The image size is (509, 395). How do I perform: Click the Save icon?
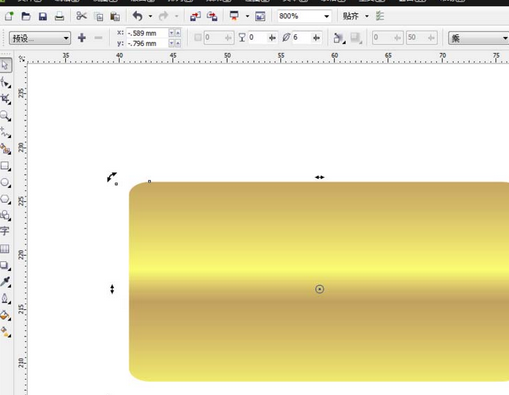(x=43, y=16)
